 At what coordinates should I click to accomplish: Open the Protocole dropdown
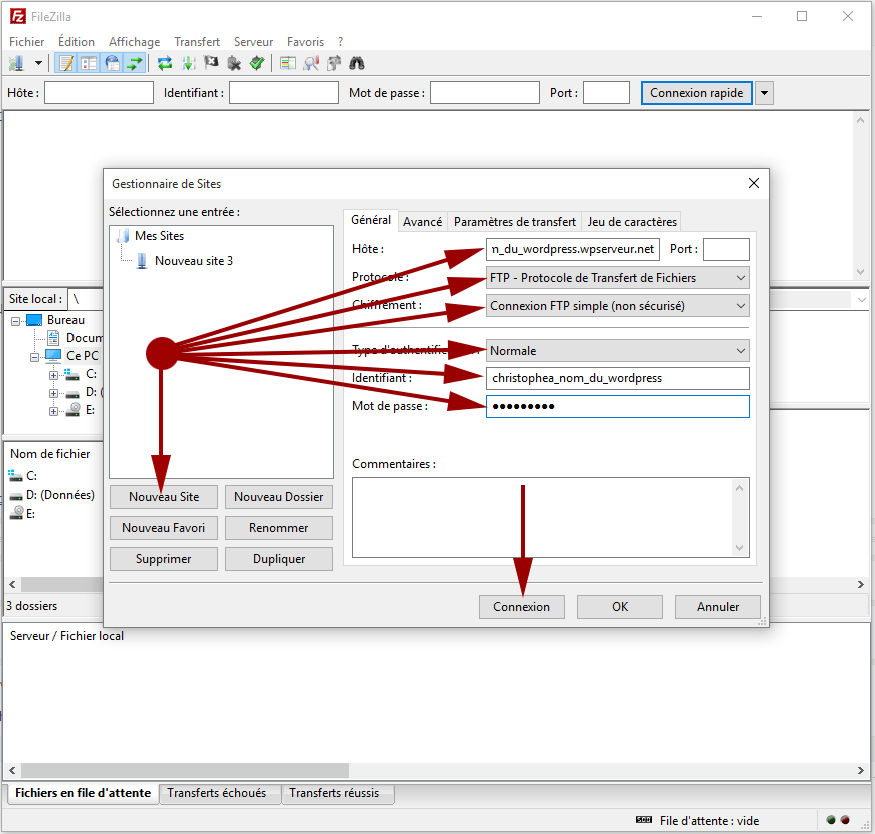click(x=618, y=278)
